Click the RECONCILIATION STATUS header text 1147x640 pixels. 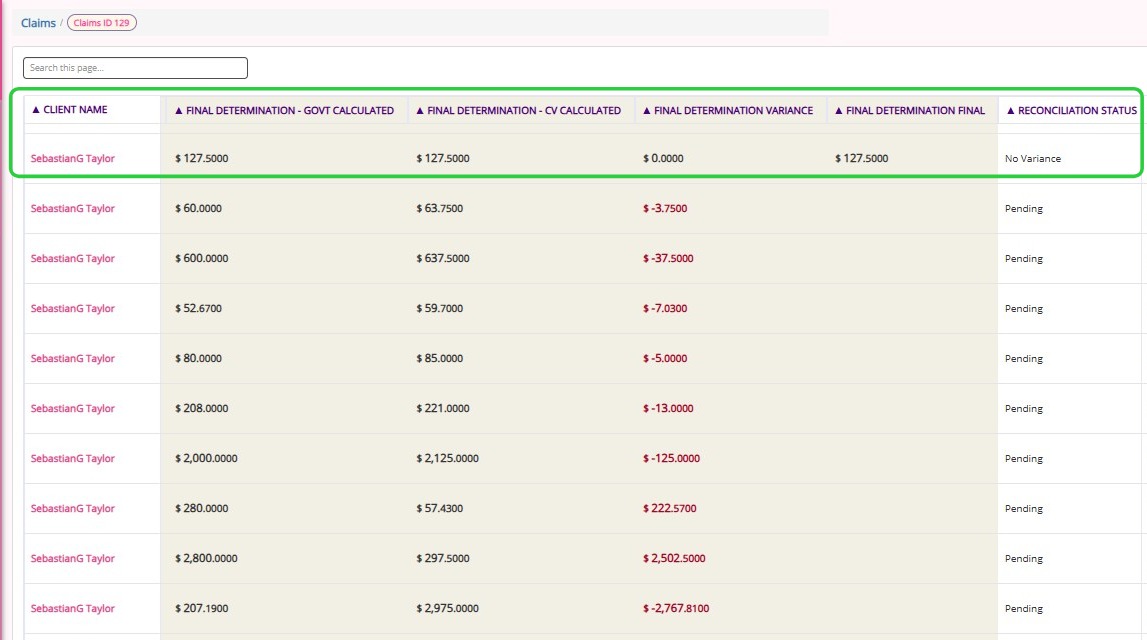[1077, 110]
